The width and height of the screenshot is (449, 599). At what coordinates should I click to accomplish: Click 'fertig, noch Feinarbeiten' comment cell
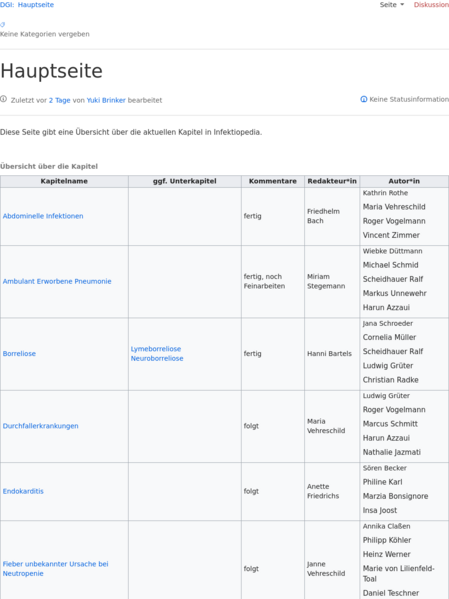(264, 282)
